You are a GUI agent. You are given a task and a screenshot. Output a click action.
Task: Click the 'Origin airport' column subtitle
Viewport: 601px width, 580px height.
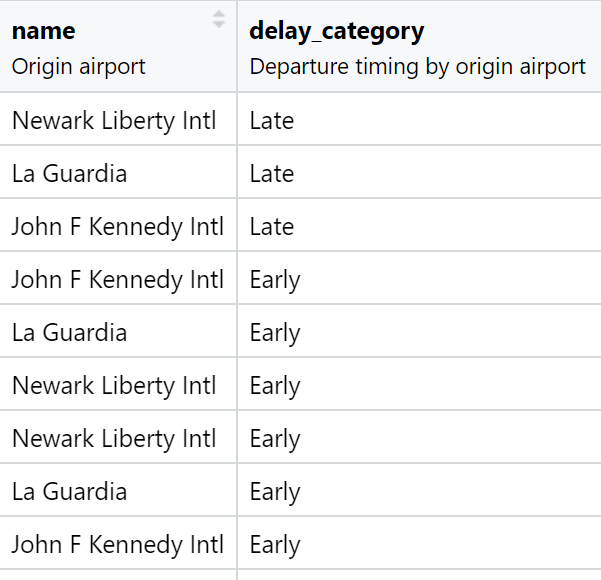click(79, 66)
